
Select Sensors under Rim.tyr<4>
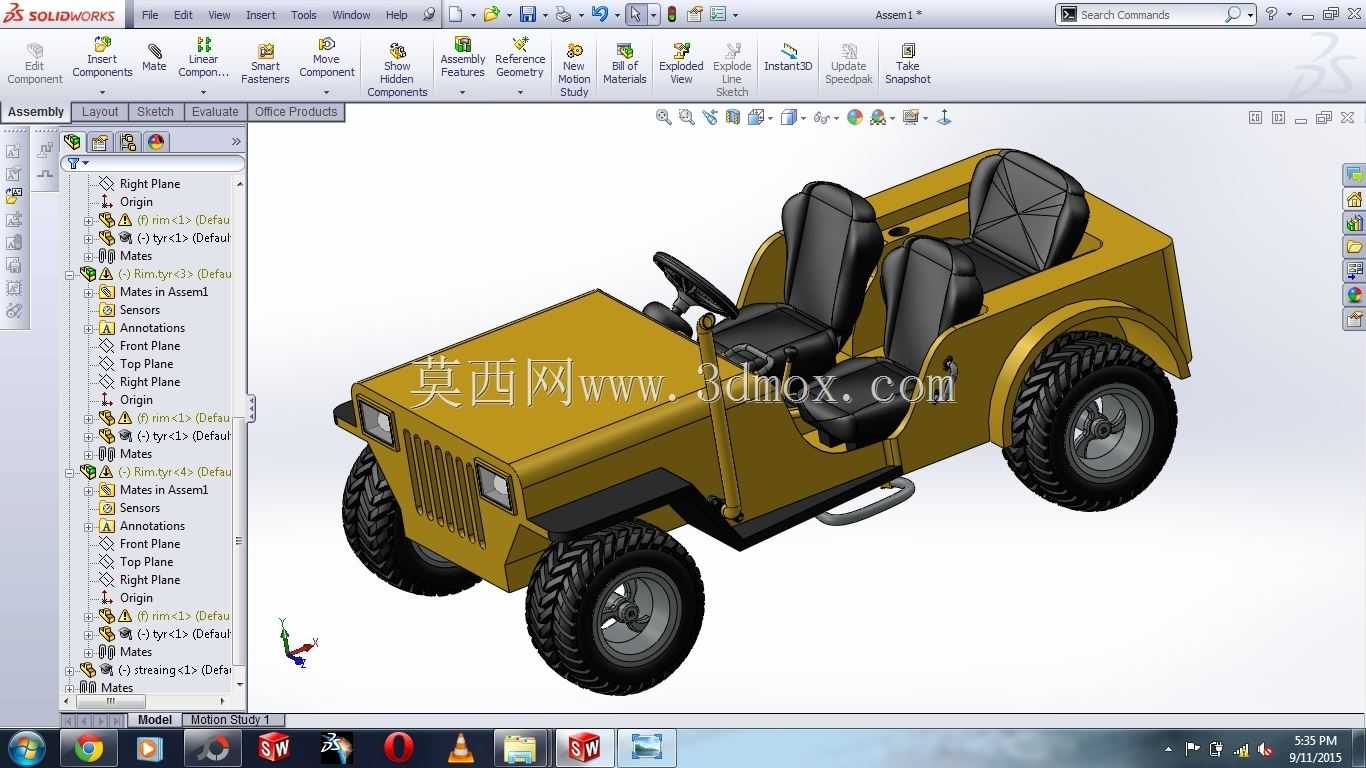point(139,508)
